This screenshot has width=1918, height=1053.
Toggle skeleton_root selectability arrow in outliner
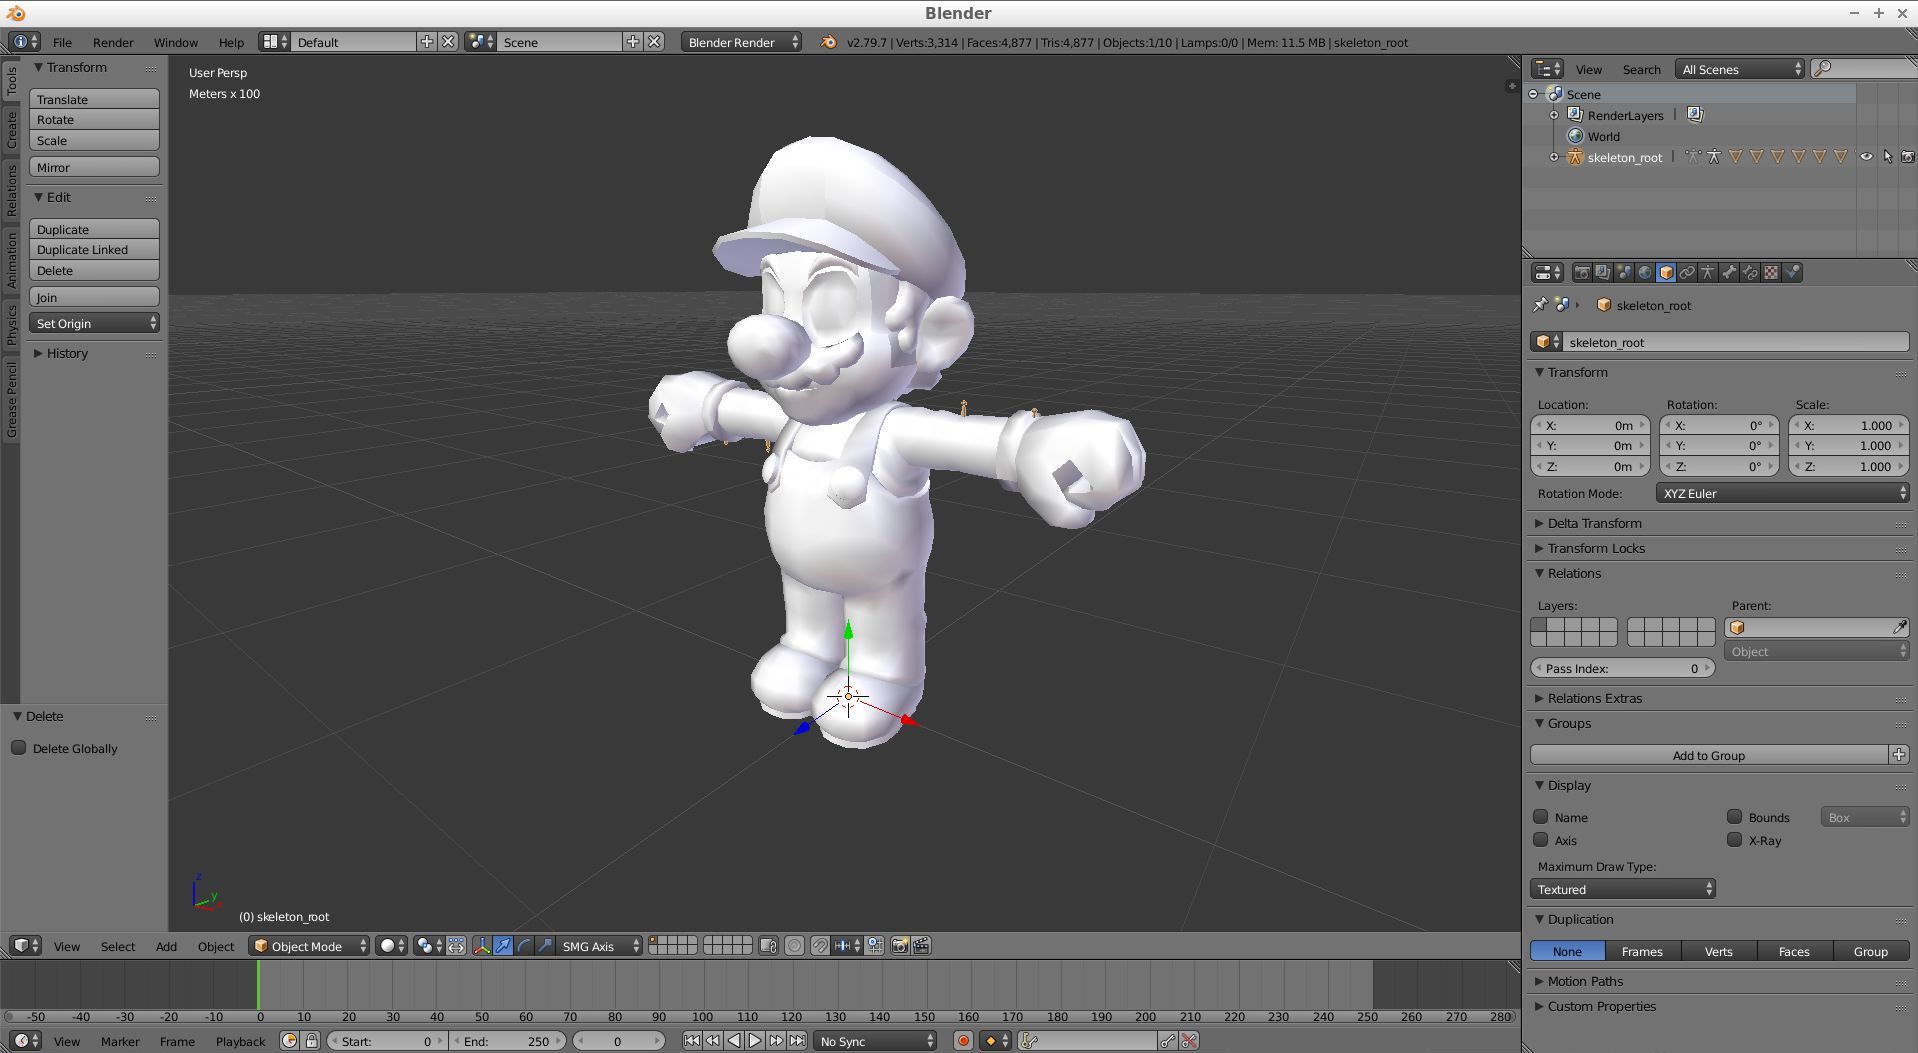pos(1887,157)
